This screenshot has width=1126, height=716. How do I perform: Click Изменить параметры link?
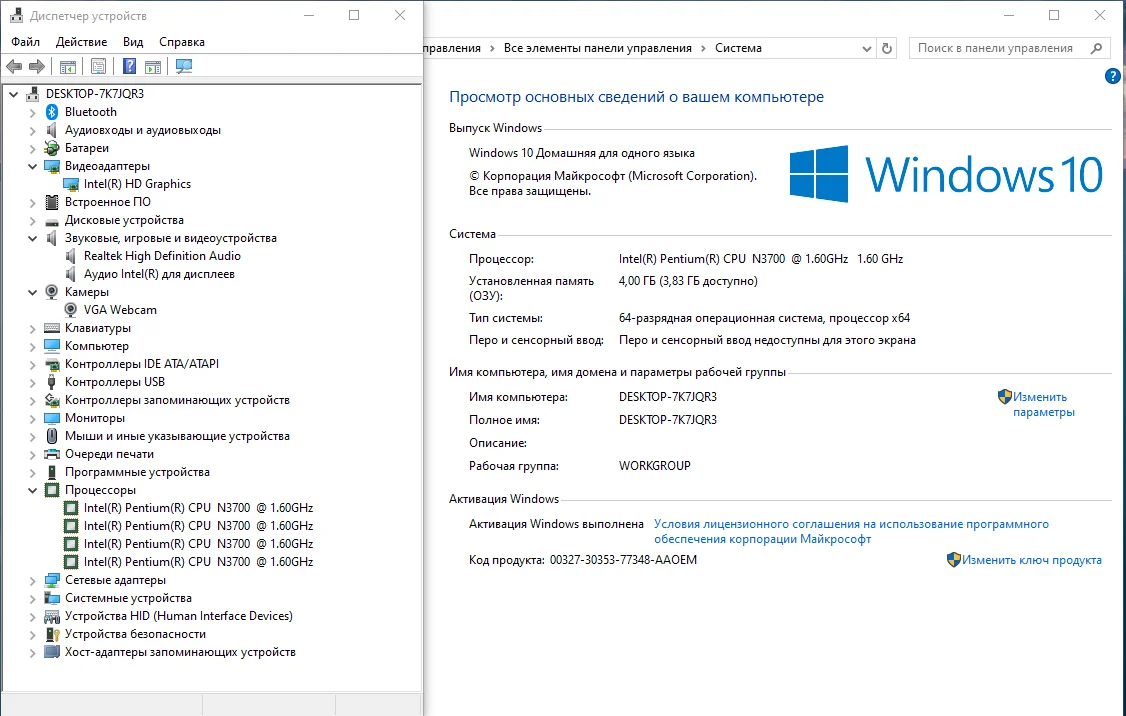[1043, 404]
